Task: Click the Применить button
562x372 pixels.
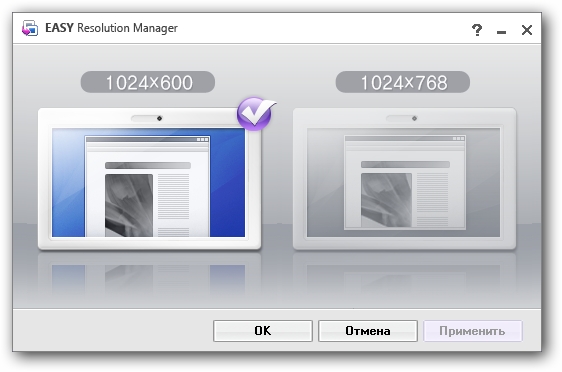Action: pos(473,331)
